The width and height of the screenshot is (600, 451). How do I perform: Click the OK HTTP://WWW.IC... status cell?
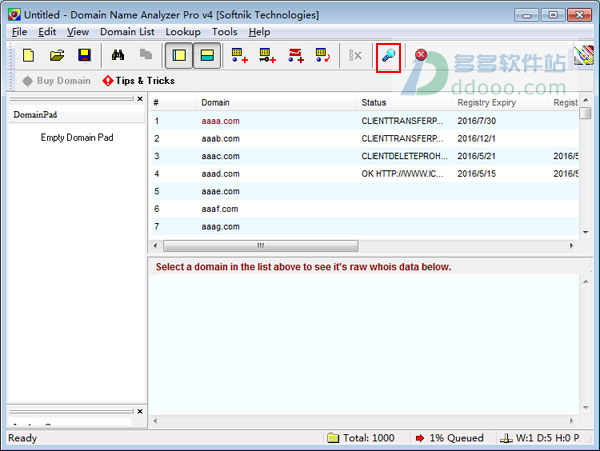coord(402,174)
